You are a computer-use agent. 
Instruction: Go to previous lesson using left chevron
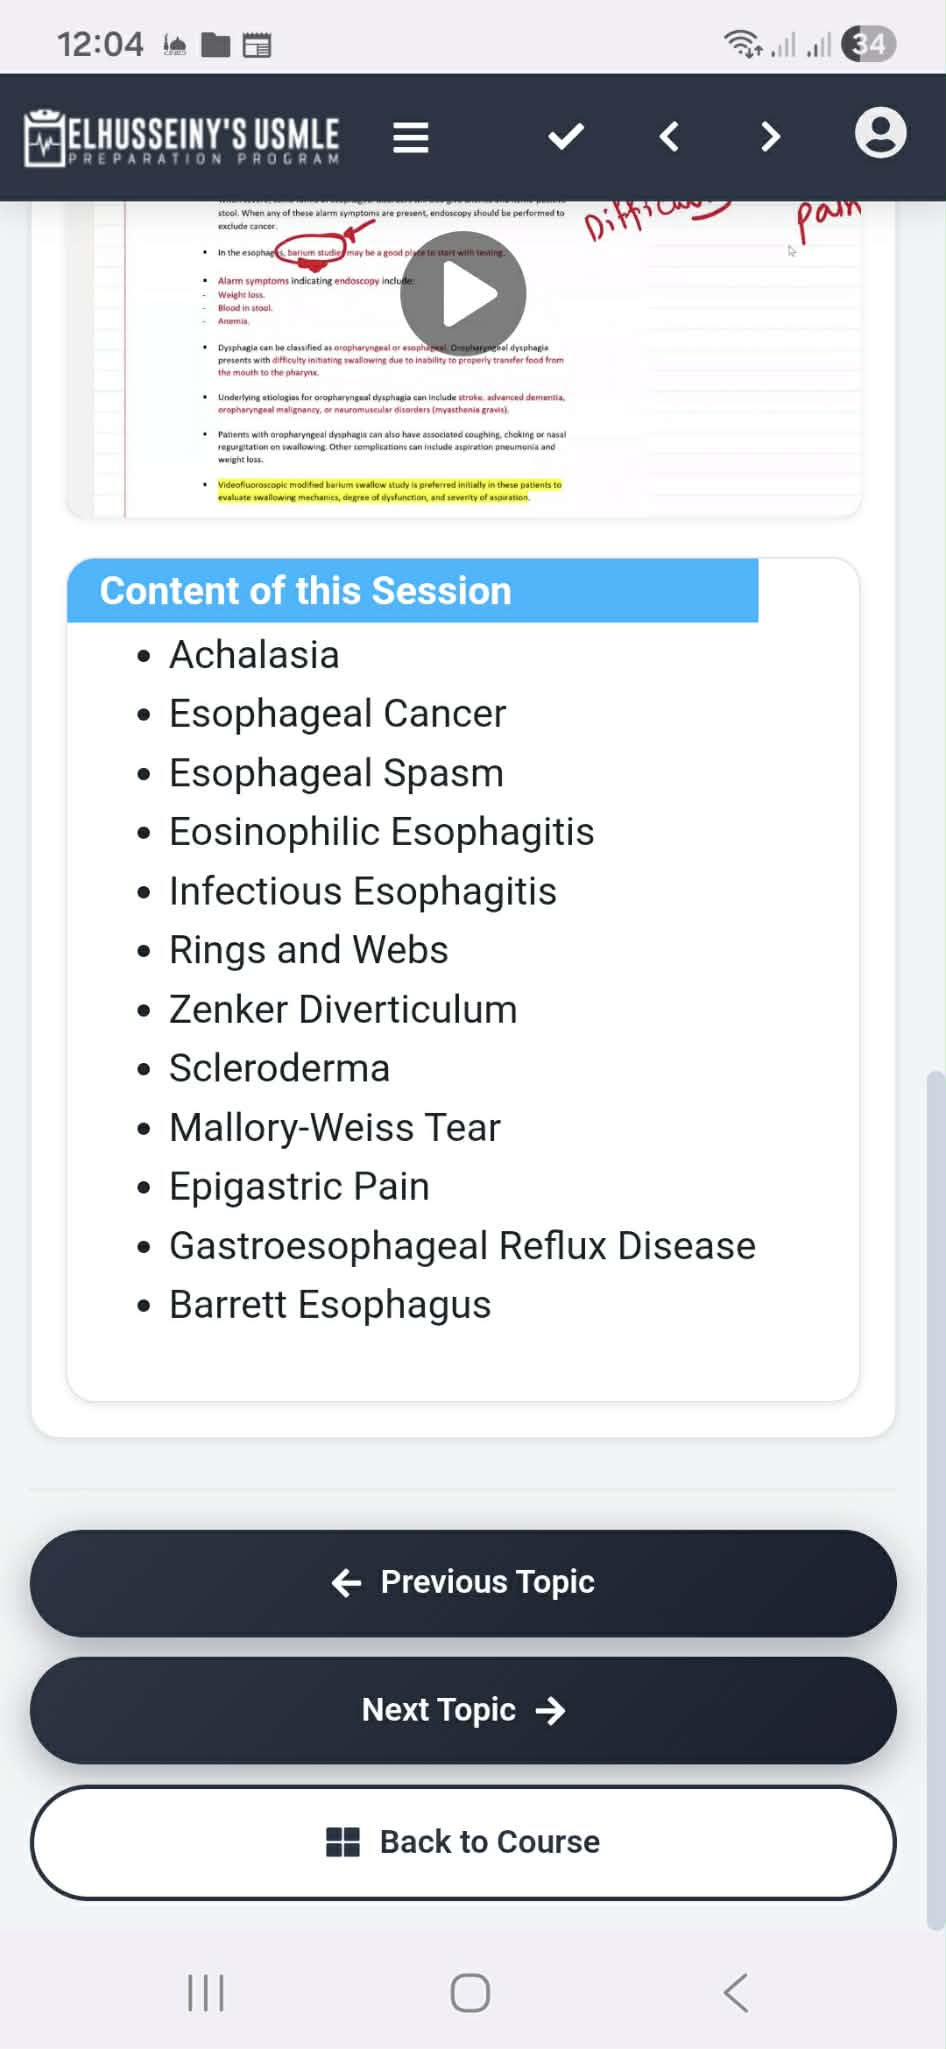point(670,136)
